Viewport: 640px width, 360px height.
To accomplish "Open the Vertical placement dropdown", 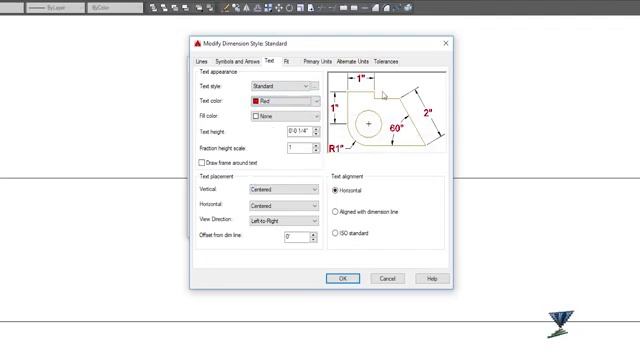I will tap(284, 189).
